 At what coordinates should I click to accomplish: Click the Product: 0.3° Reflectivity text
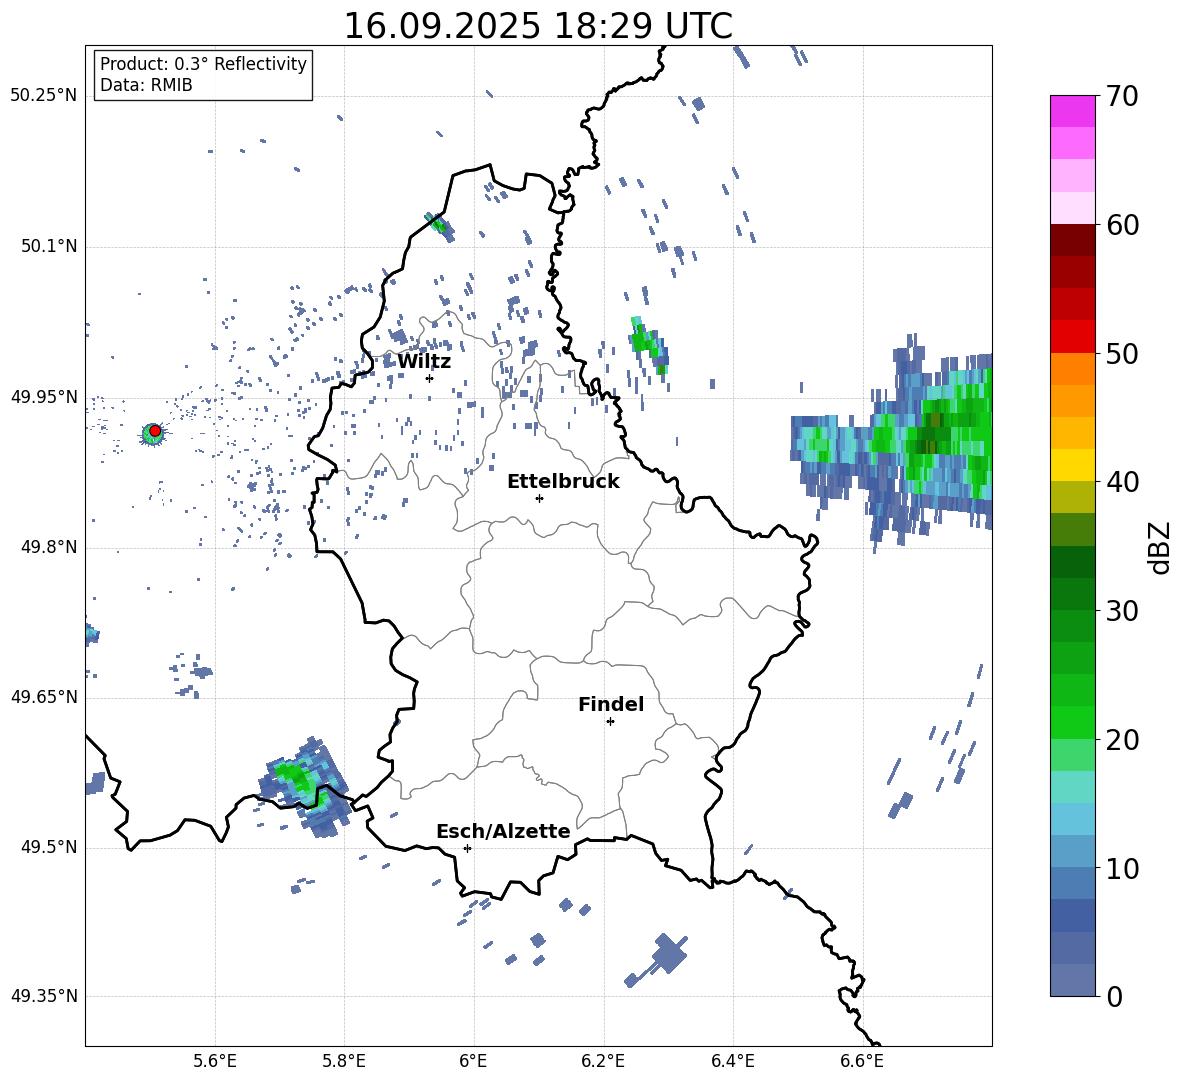[203, 64]
